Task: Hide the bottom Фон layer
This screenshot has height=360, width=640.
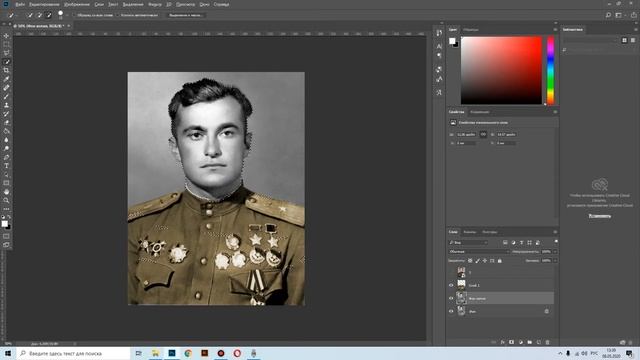Action: (451, 311)
